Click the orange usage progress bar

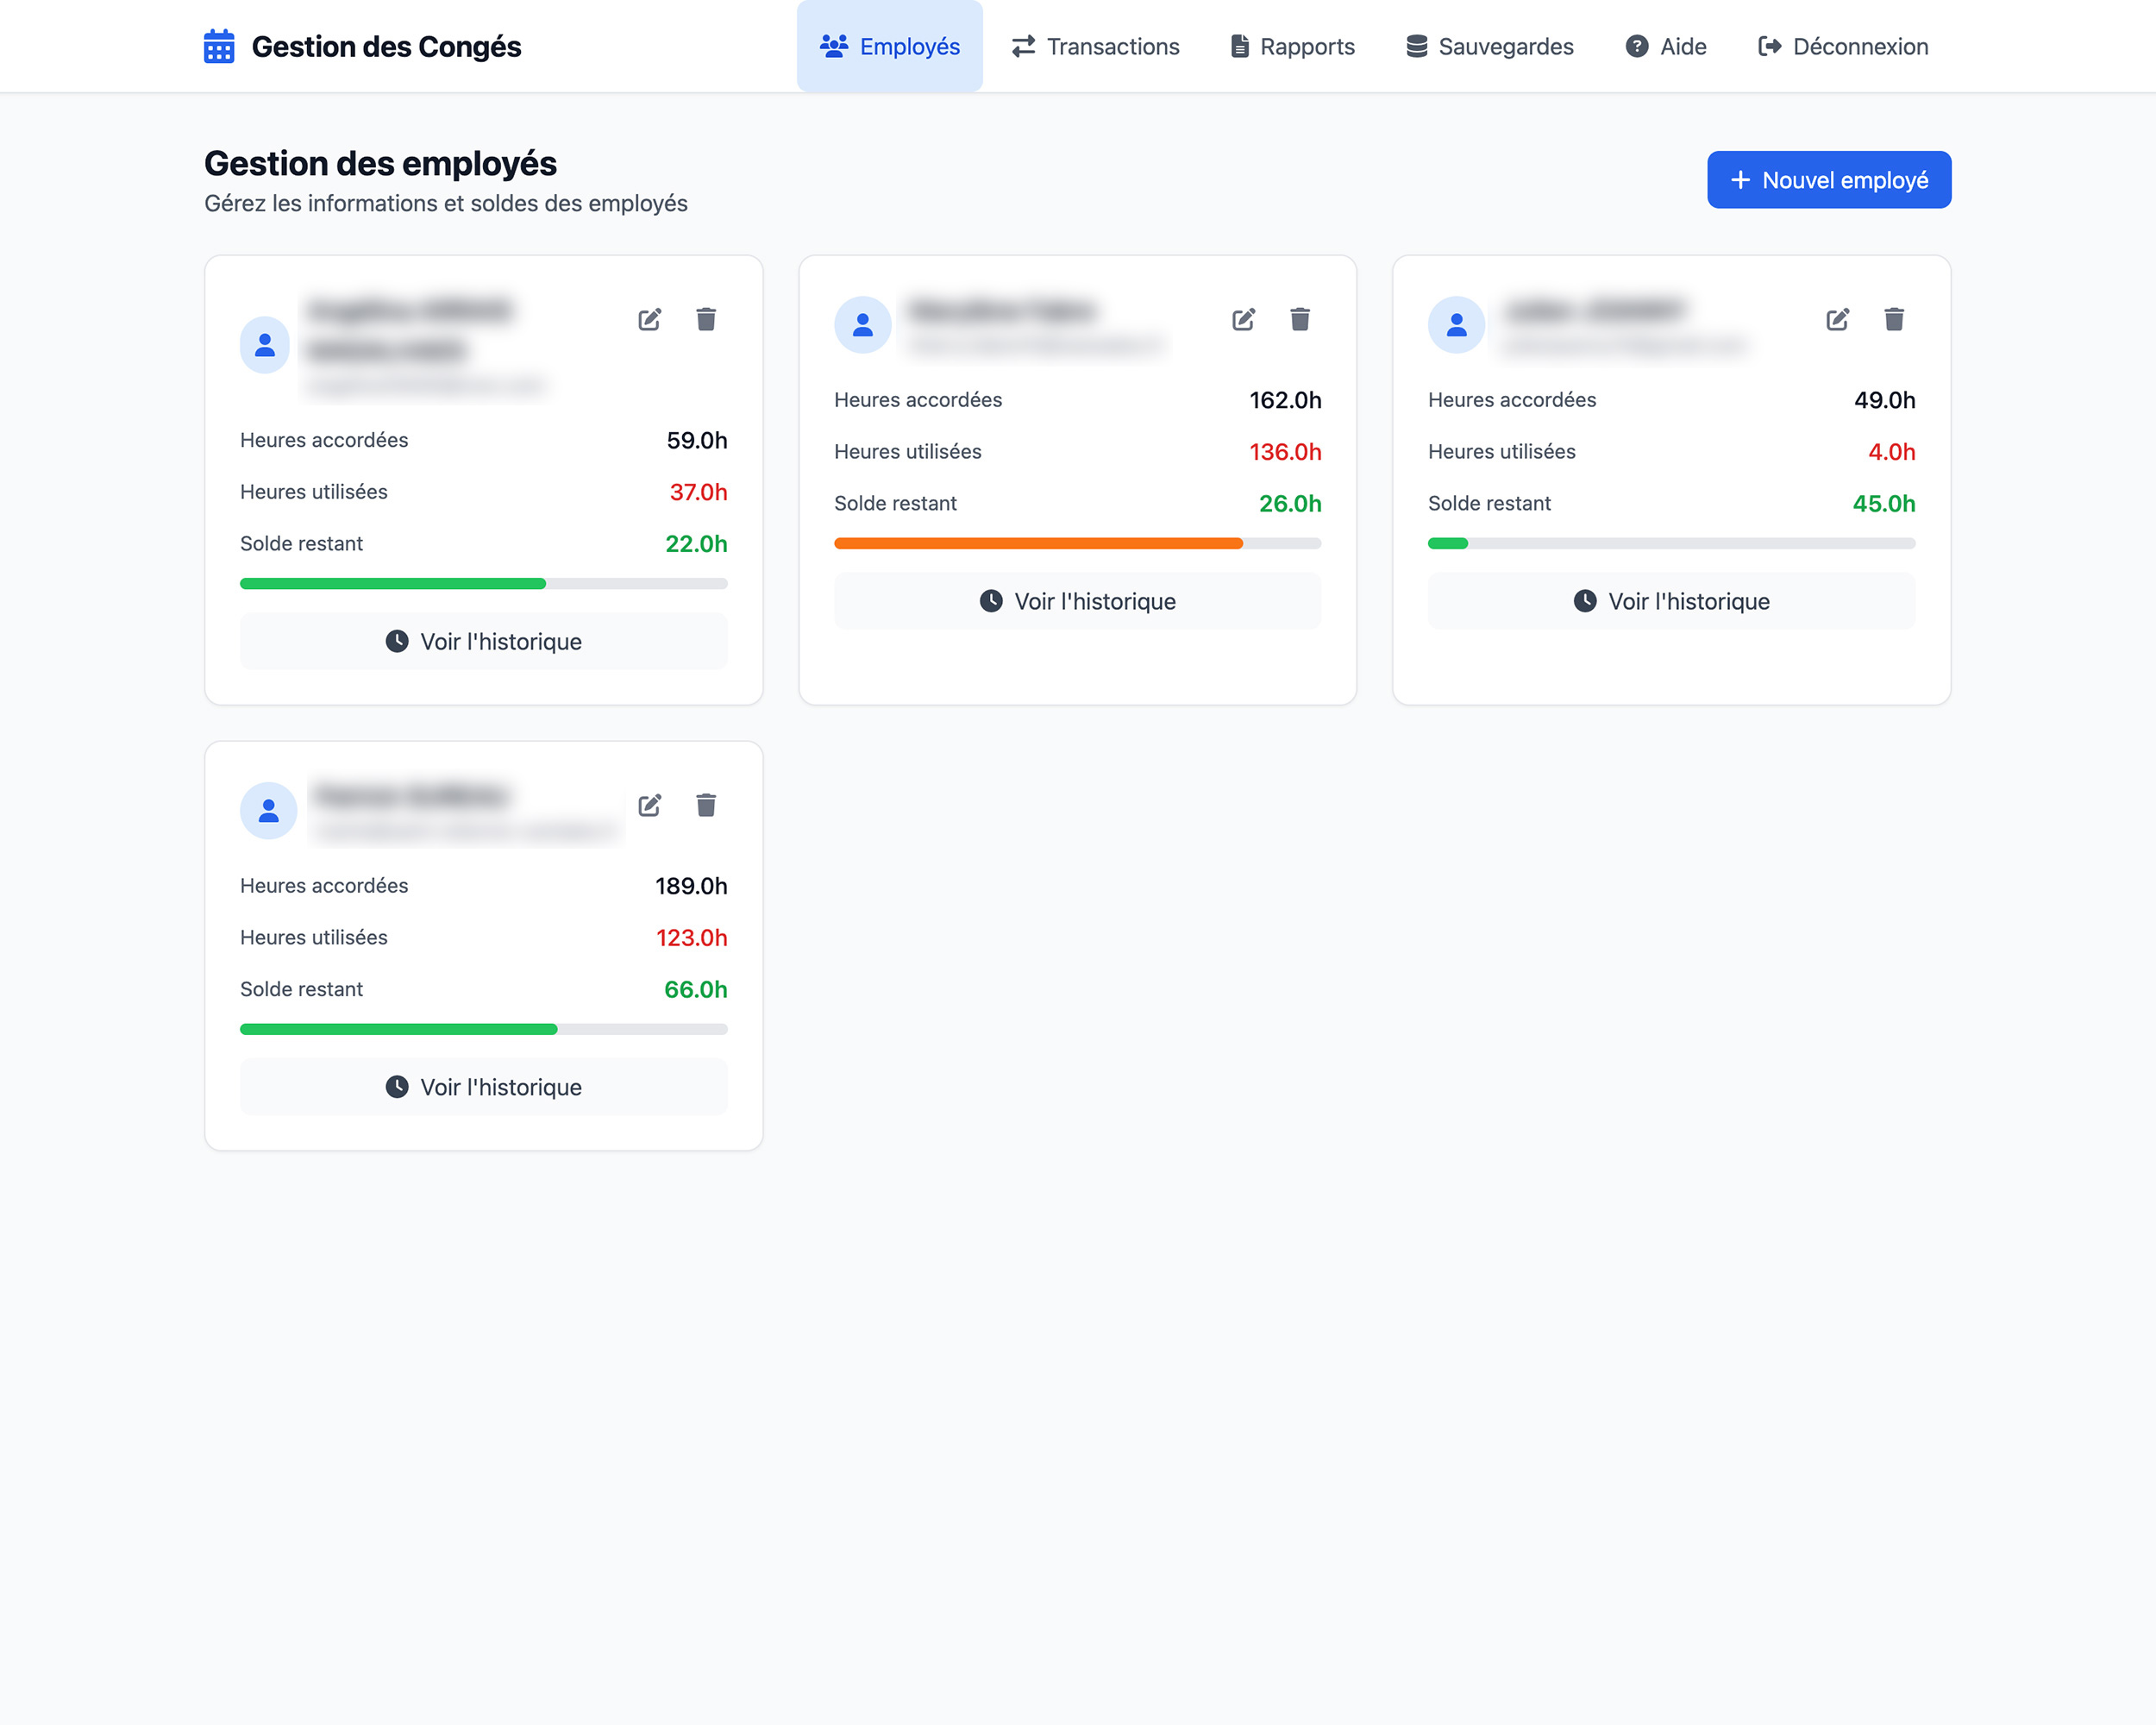(1038, 543)
